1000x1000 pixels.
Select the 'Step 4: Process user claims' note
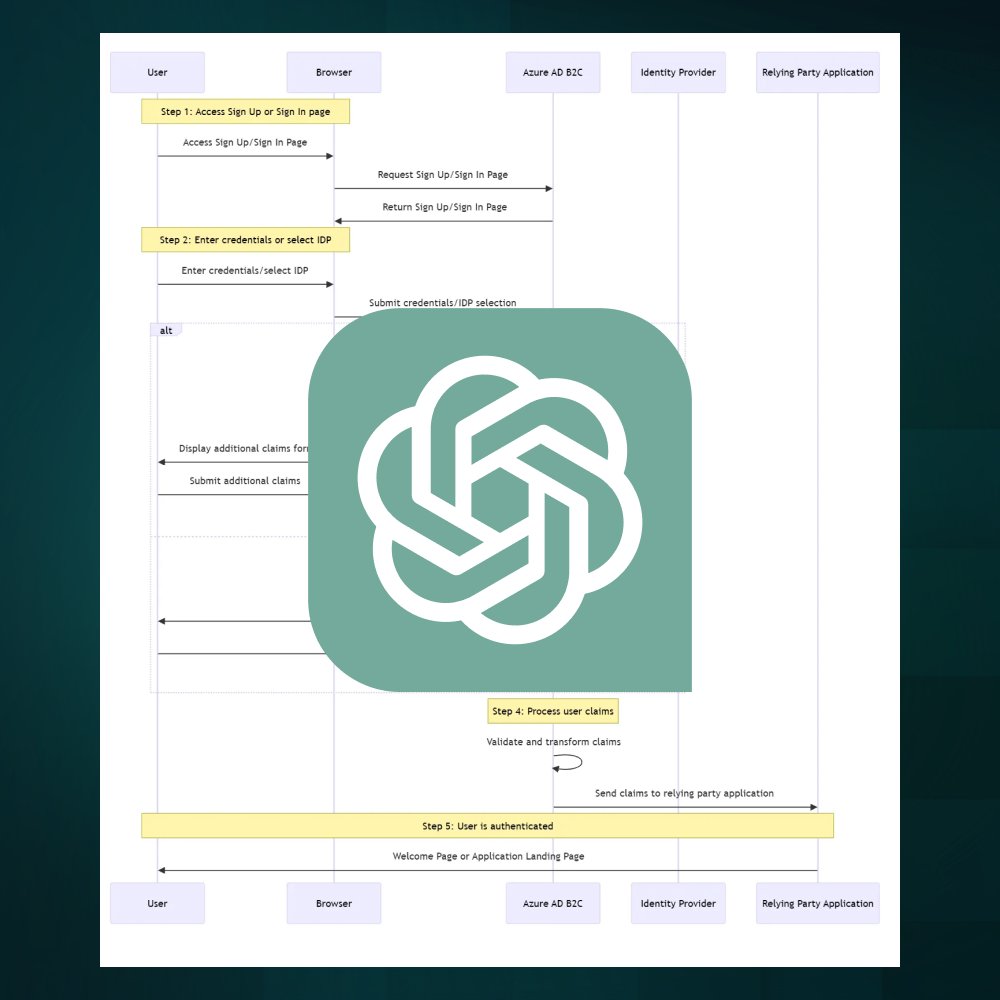click(x=553, y=711)
